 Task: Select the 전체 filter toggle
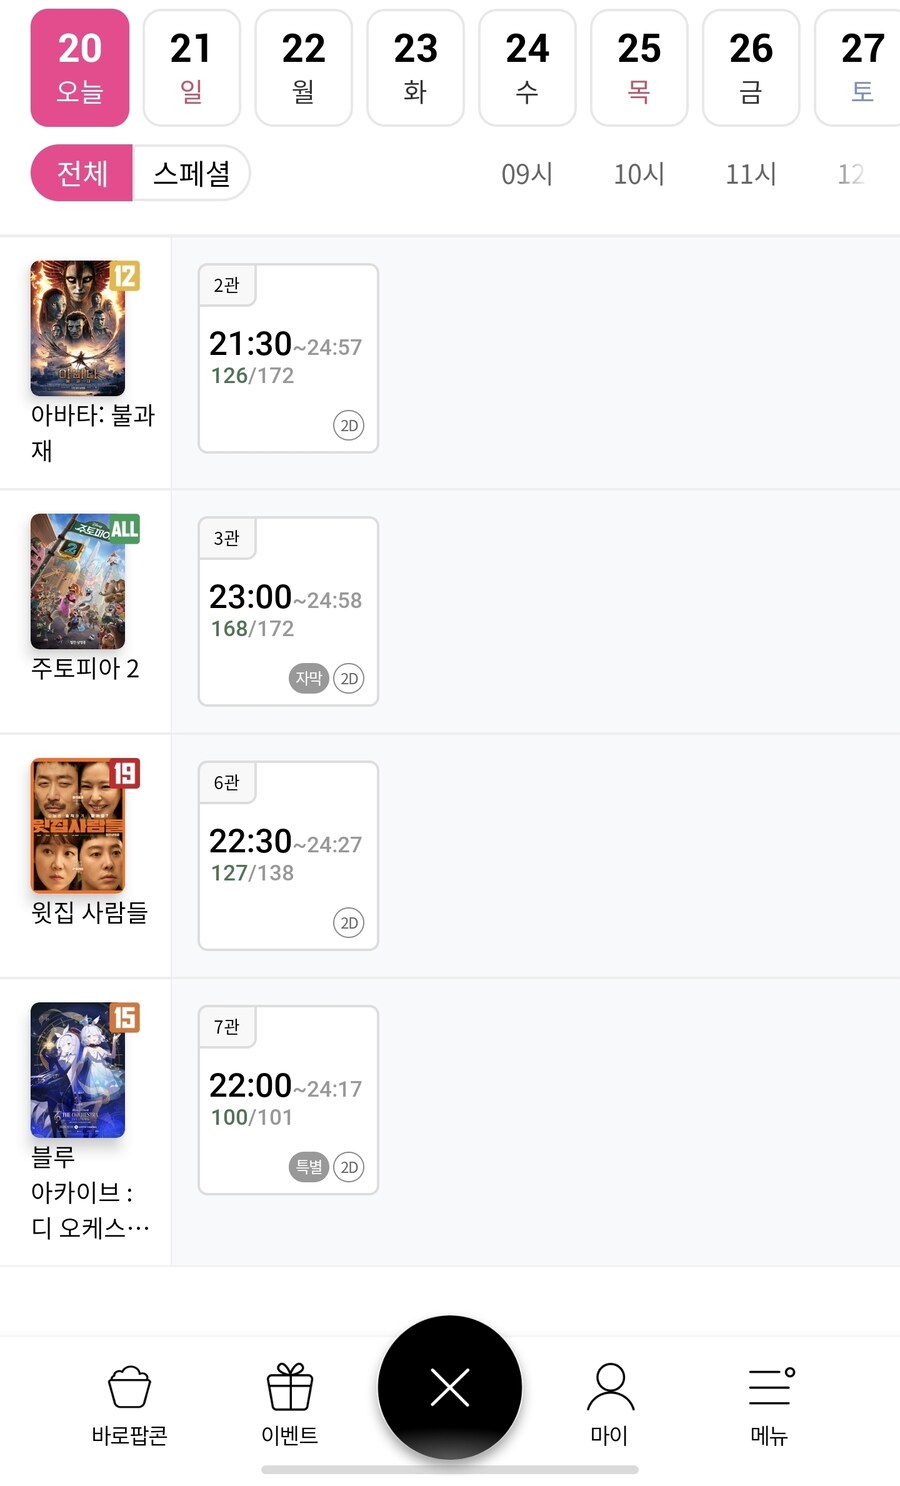(x=82, y=173)
